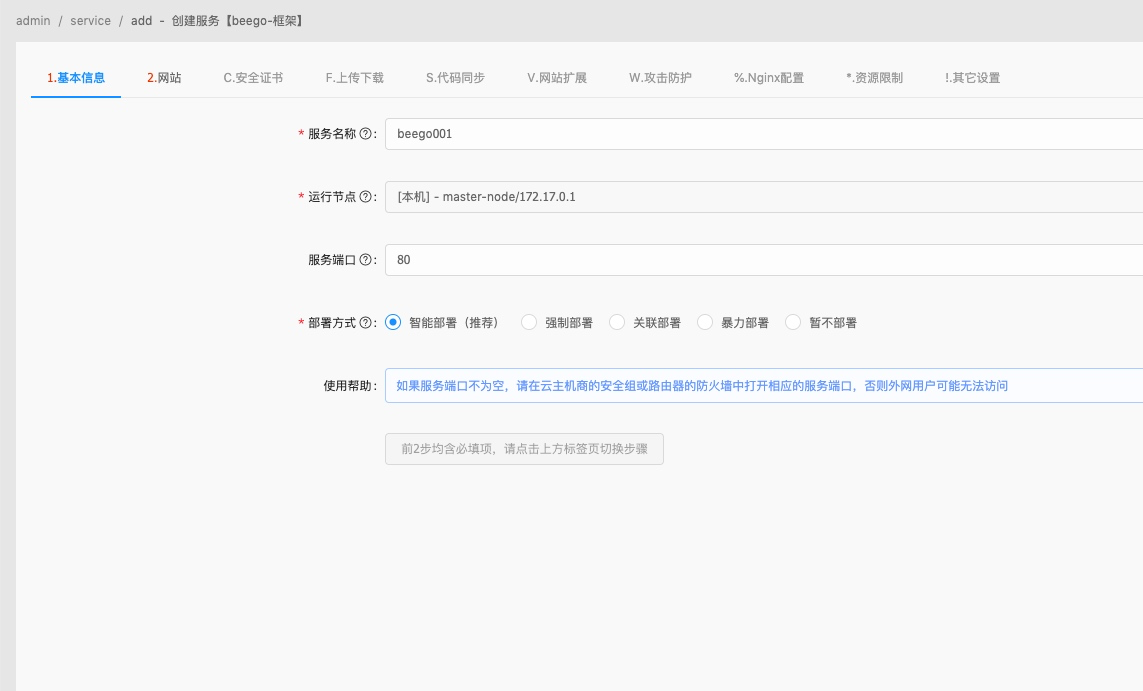Click the disabled 前2步均含必填项 button

(524, 449)
